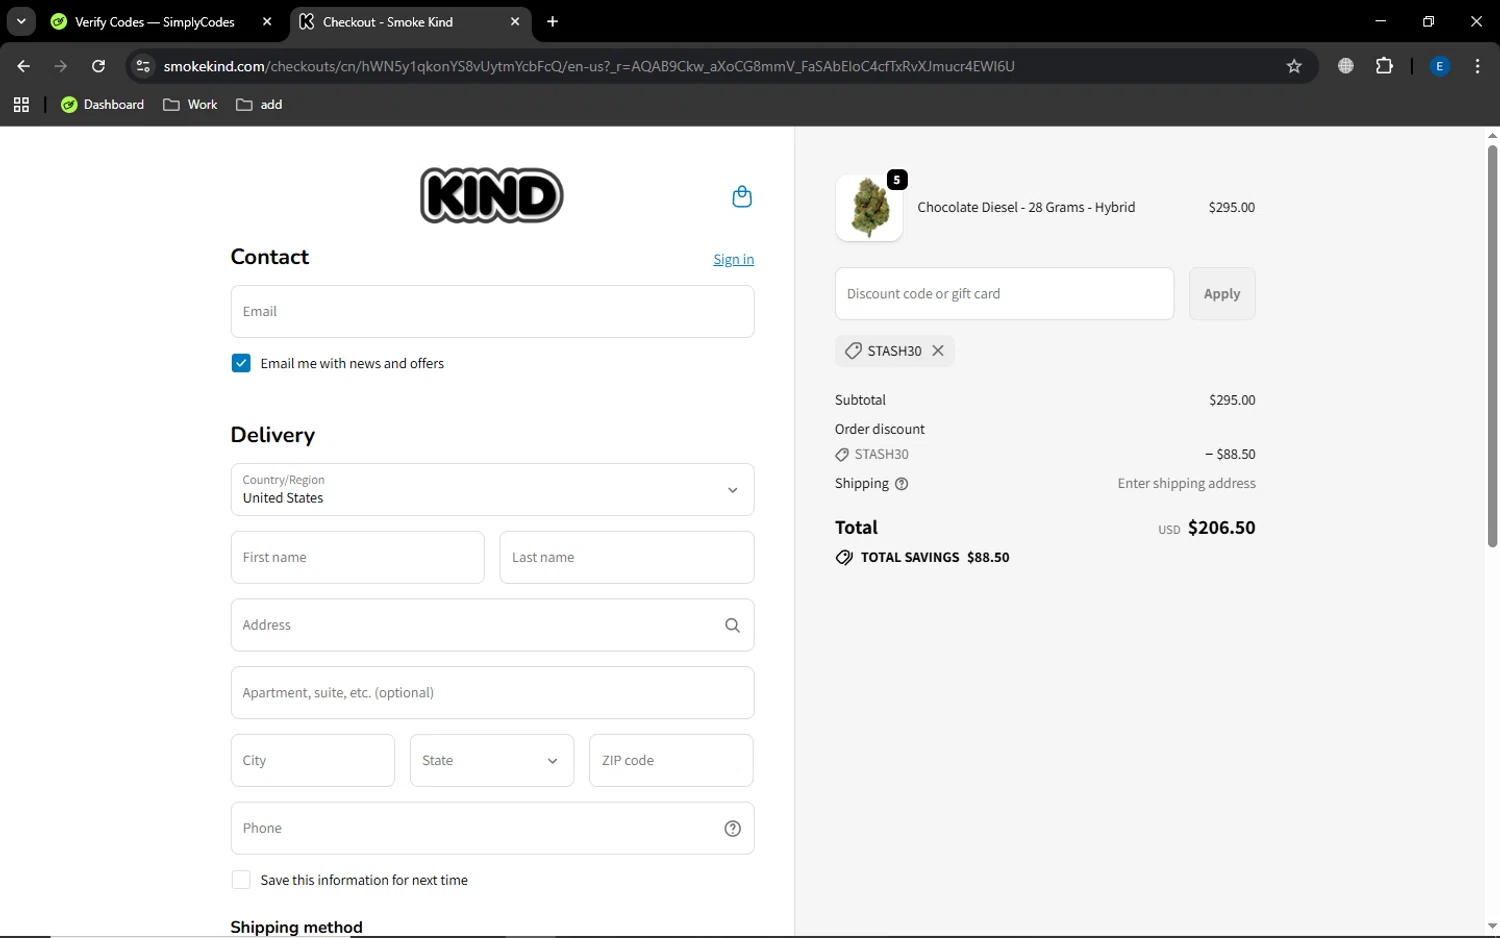Click the globe icon next to extensions
This screenshot has height=938, width=1500.
click(x=1346, y=66)
